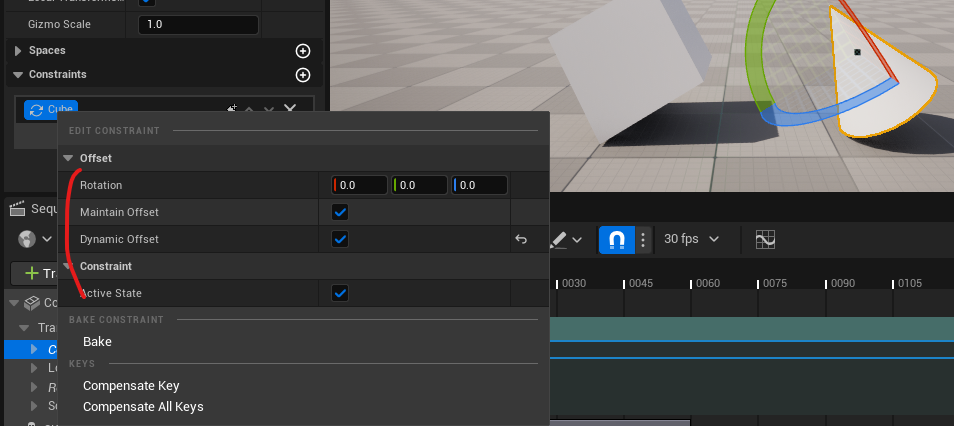Click frame 0075 on timeline ruler
This screenshot has height=426, width=954.
[775, 284]
